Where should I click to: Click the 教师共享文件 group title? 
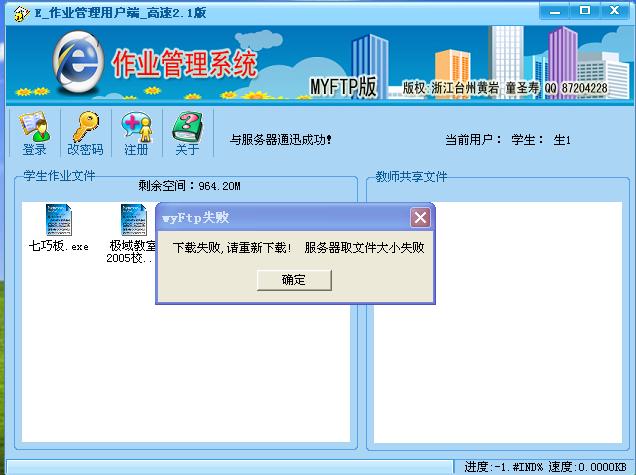click(x=411, y=176)
